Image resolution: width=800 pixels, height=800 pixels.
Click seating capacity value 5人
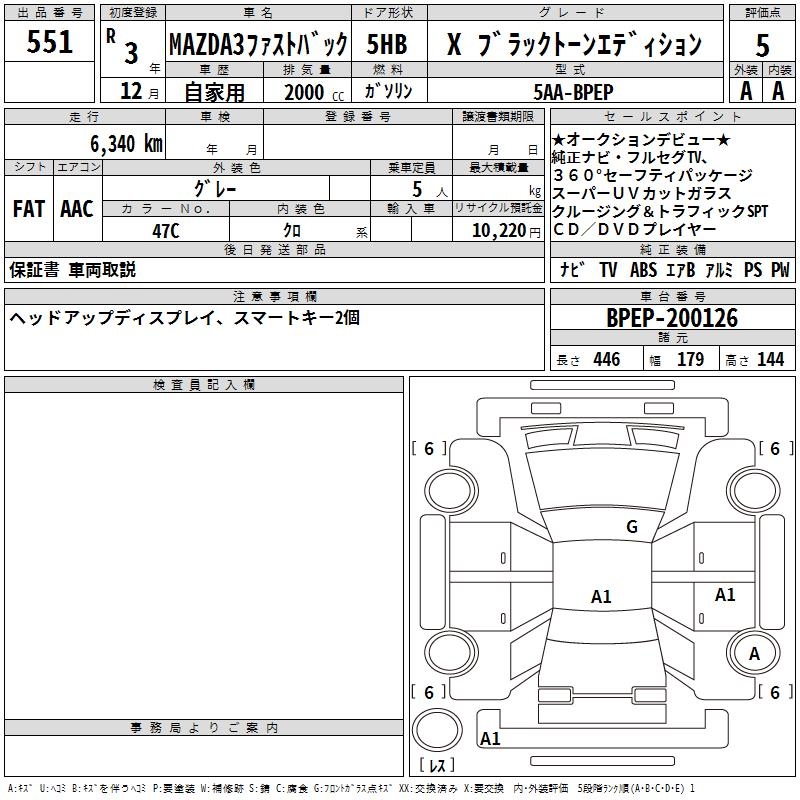coord(430,189)
